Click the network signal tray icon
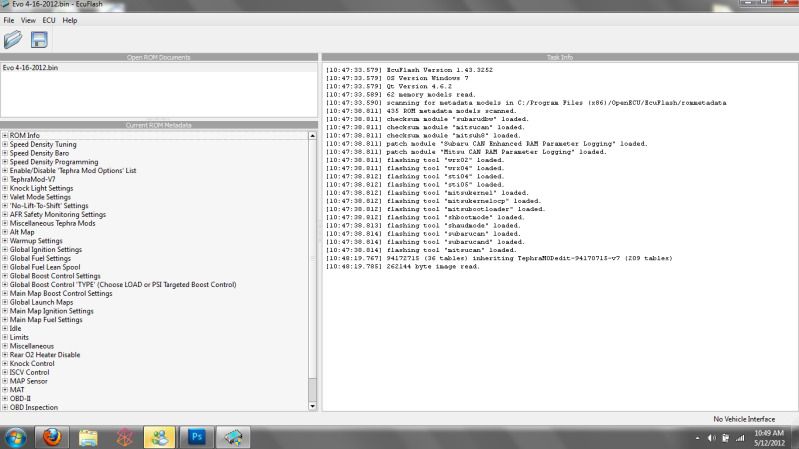The image size is (799, 449). point(740,438)
